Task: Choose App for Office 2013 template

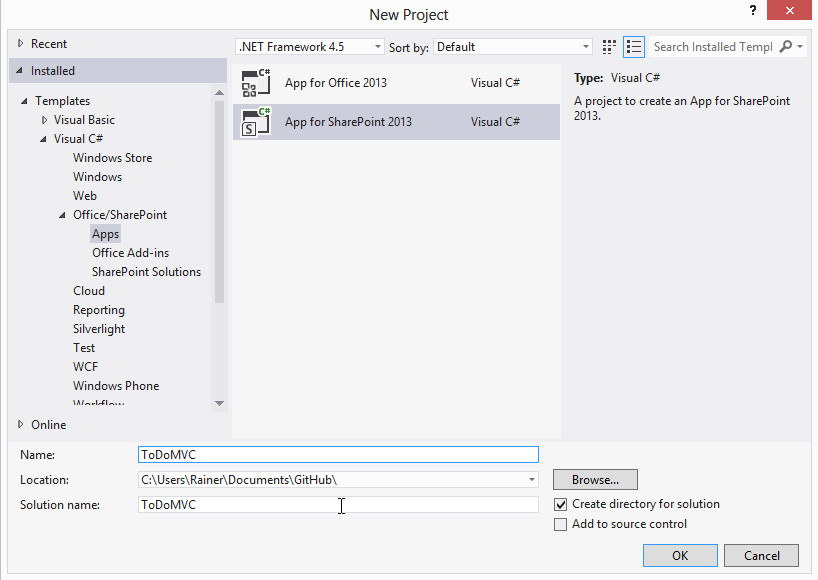Action: pos(396,83)
